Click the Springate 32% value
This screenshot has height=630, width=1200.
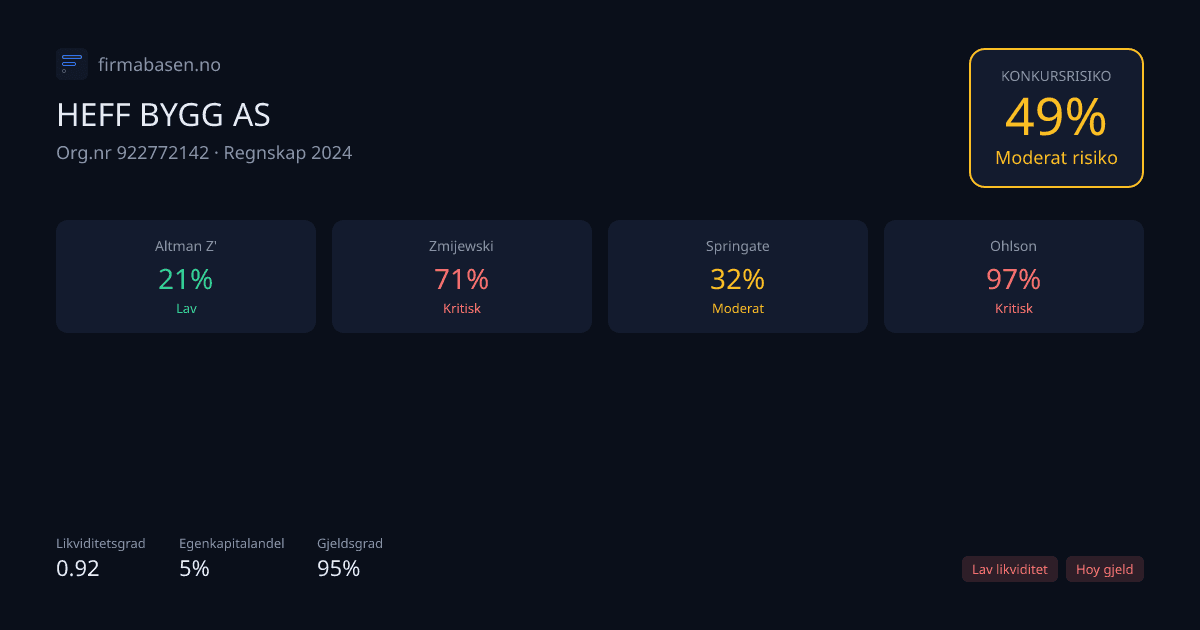[x=737, y=279]
